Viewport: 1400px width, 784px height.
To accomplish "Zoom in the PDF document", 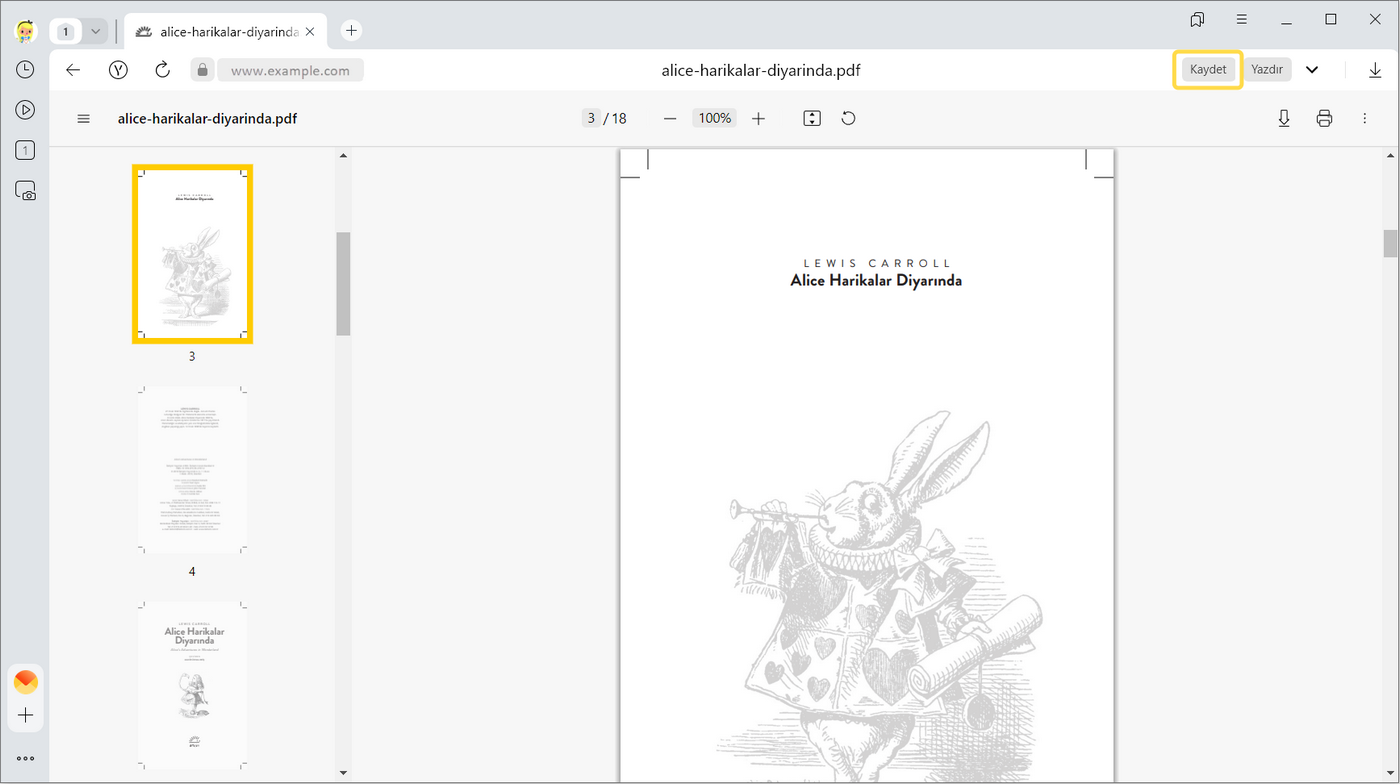I will pyautogui.click(x=758, y=118).
